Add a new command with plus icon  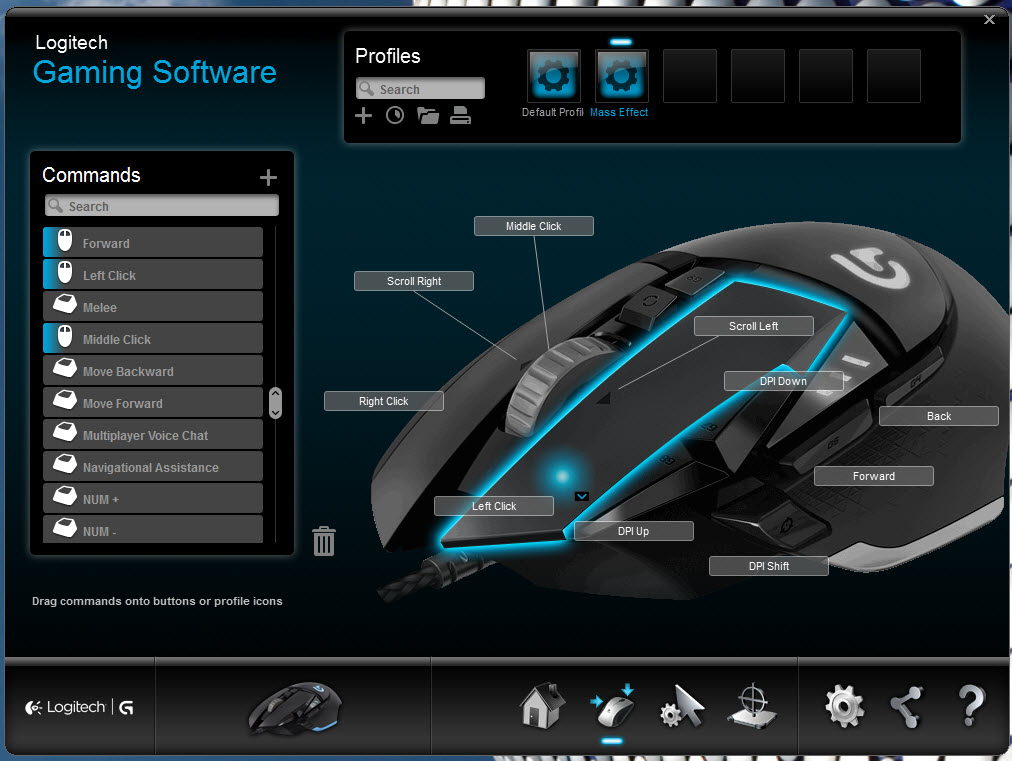click(268, 178)
